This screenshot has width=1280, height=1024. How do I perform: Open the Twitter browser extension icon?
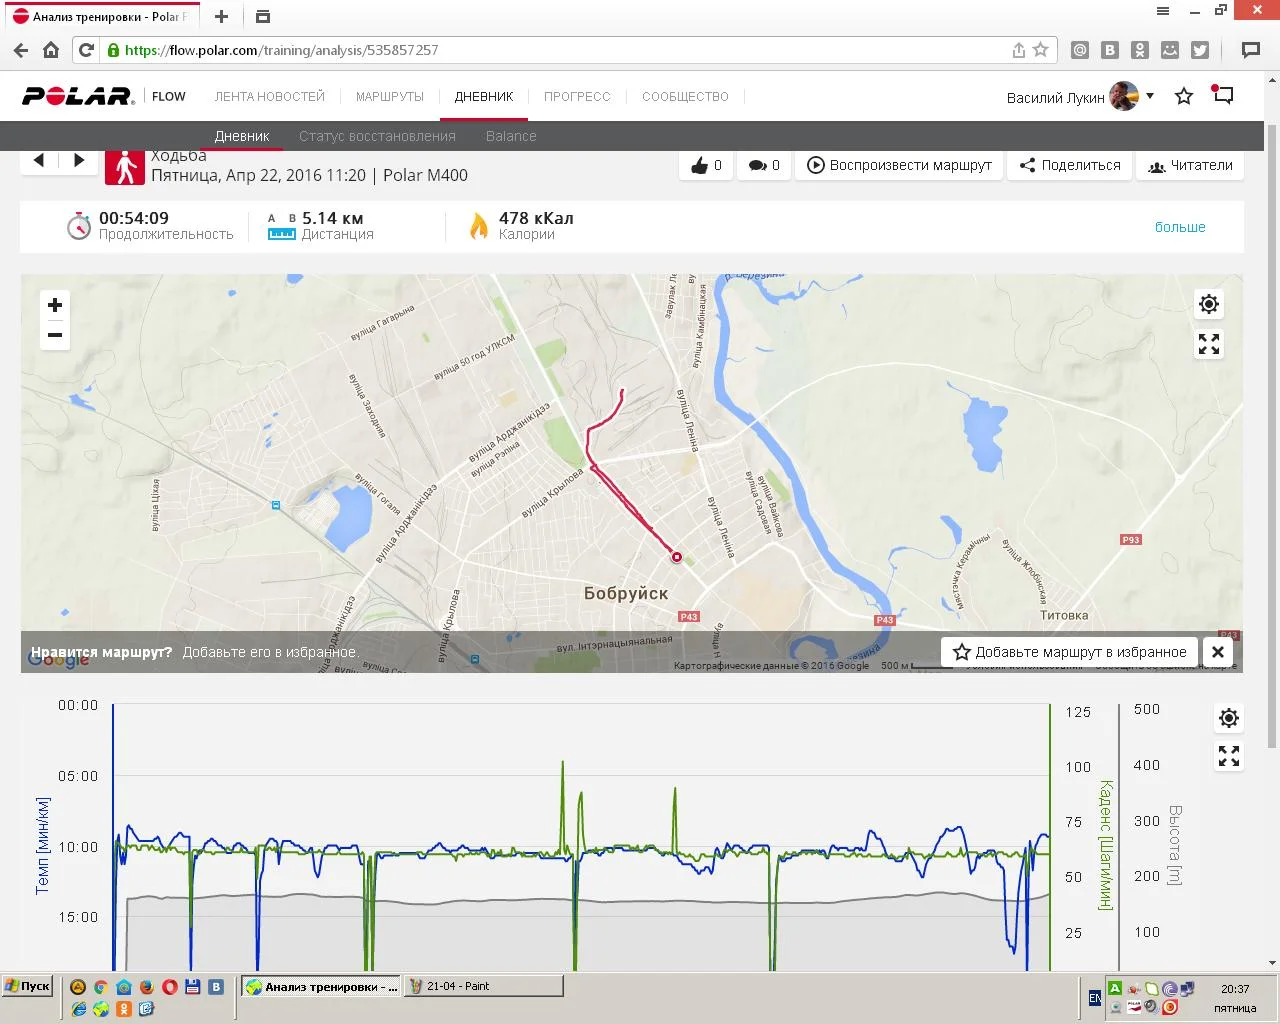(x=1200, y=50)
